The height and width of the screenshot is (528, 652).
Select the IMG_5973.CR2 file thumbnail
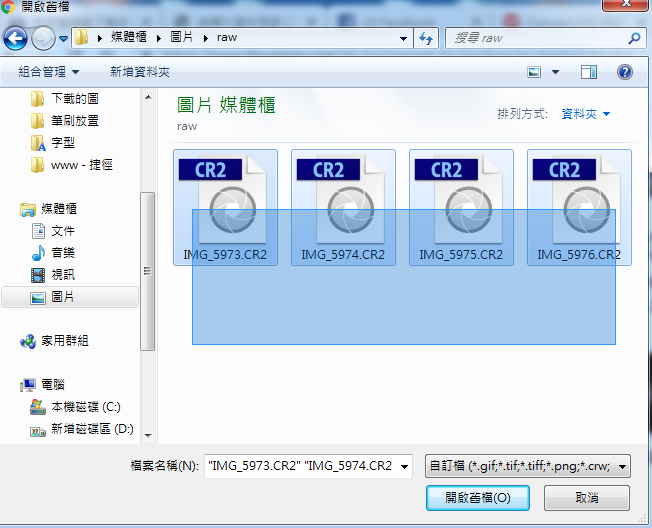click(225, 207)
